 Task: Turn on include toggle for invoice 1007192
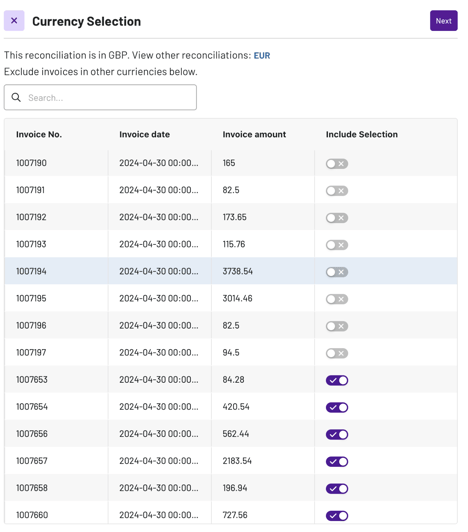337,218
